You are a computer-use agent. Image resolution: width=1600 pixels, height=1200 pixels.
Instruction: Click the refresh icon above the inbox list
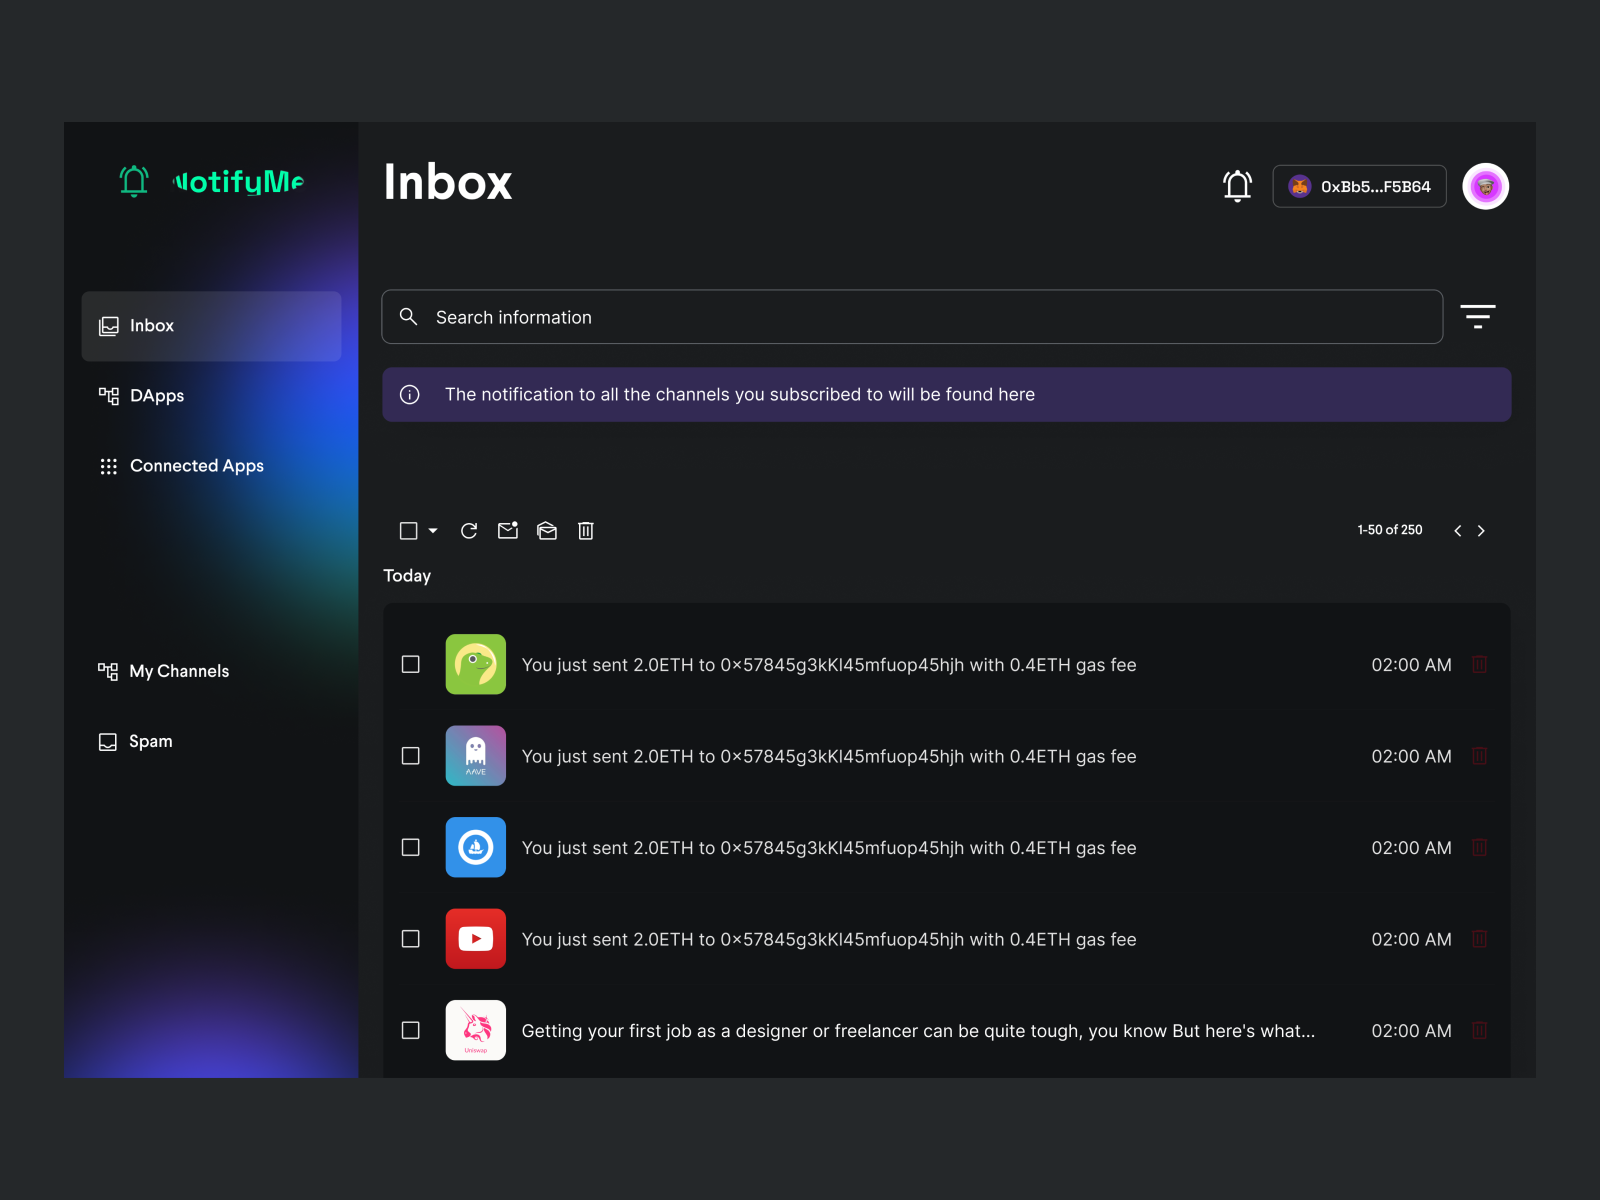[x=468, y=531]
